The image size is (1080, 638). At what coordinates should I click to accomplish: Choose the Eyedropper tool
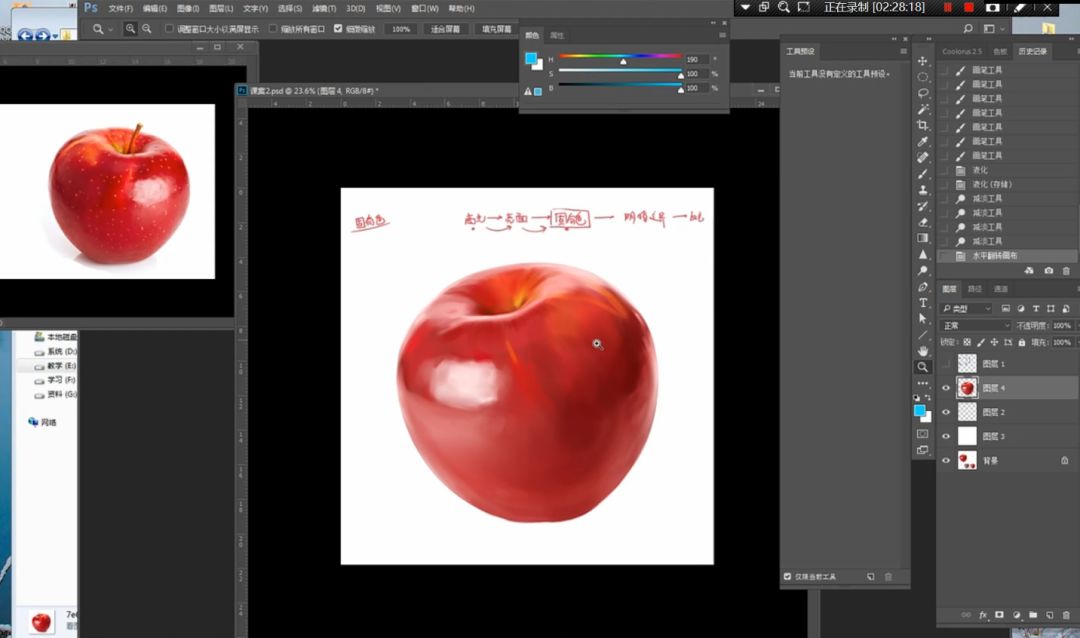[923, 141]
